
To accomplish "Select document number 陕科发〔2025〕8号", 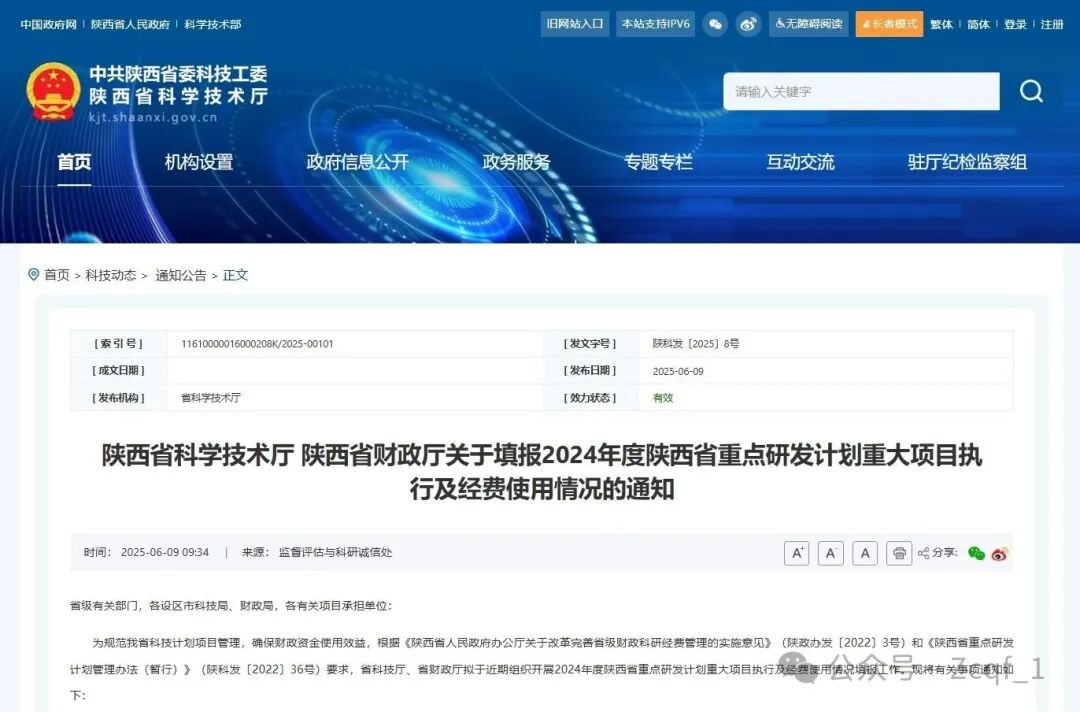I will 696,344.
